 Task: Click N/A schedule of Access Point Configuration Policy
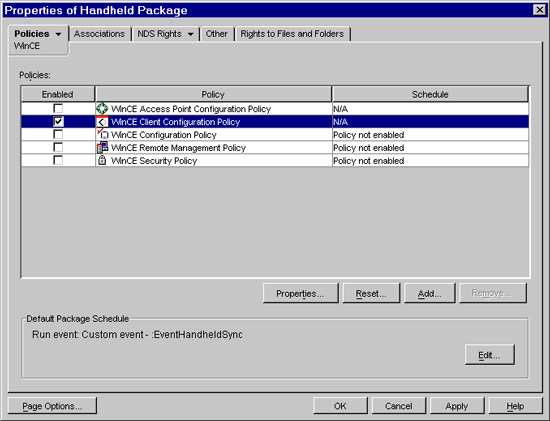pos(340,109)
